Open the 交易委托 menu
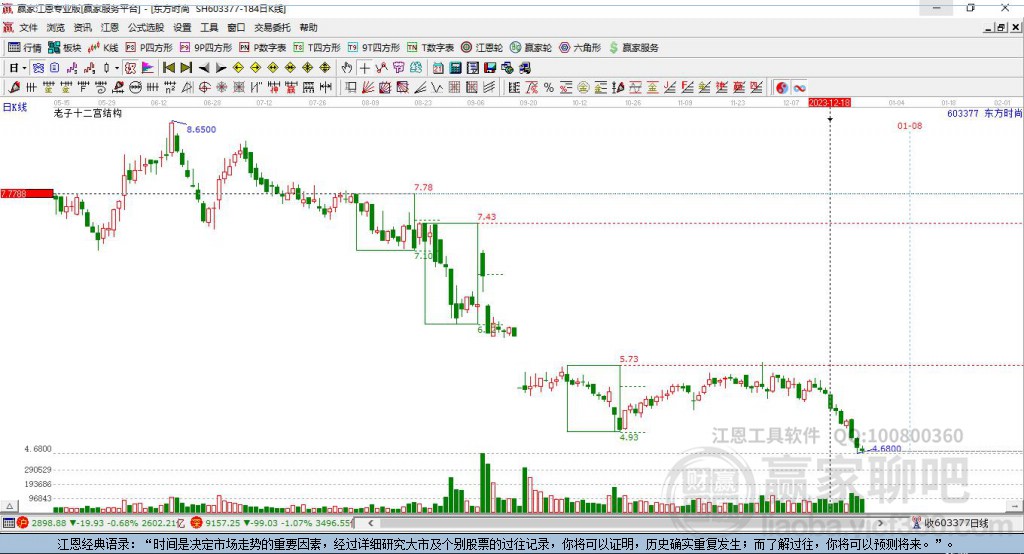 click(272, 27)
